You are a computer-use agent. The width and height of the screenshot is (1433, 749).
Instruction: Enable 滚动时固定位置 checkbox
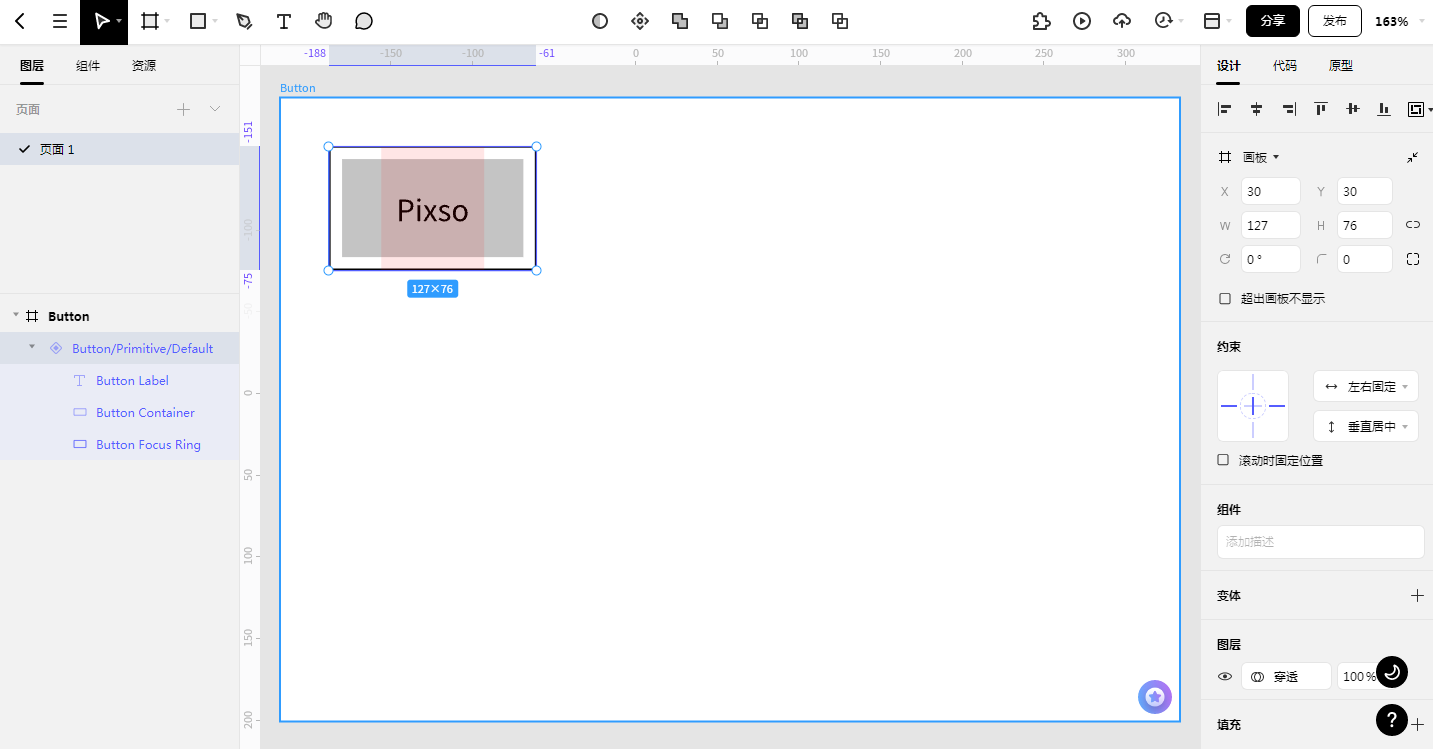(x=1223, y=460)
